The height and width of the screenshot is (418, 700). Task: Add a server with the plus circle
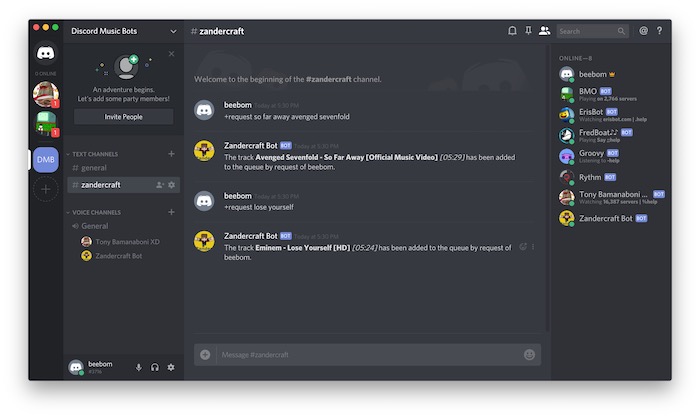pyautogui.click(x=46, y=189)
